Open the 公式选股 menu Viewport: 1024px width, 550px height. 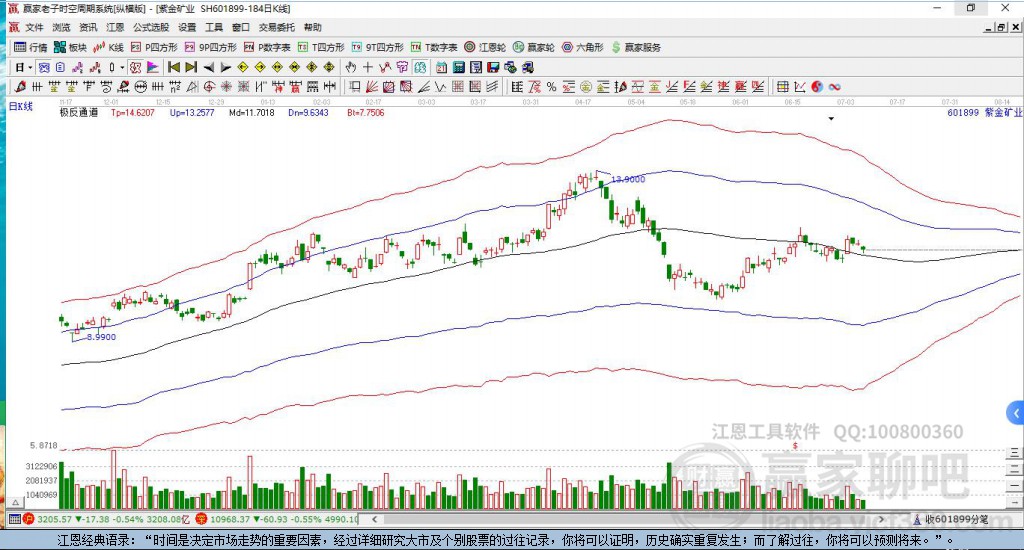click(x=151, y=27)
